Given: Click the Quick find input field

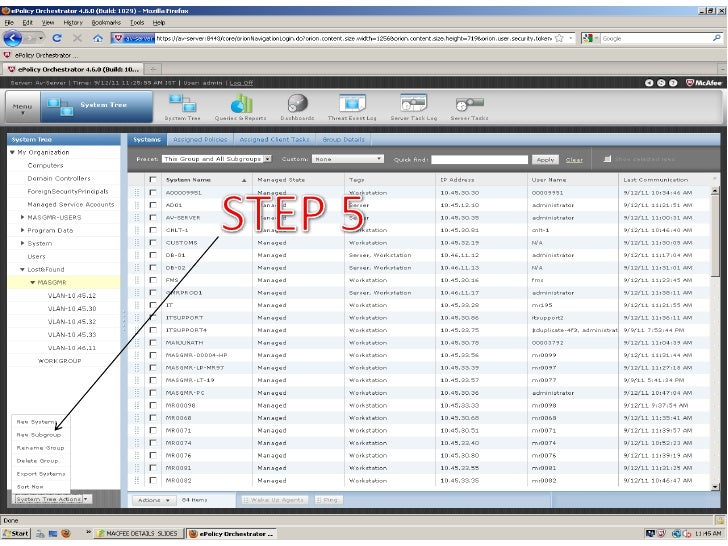Looking at the screenshot, I should 480,159.
